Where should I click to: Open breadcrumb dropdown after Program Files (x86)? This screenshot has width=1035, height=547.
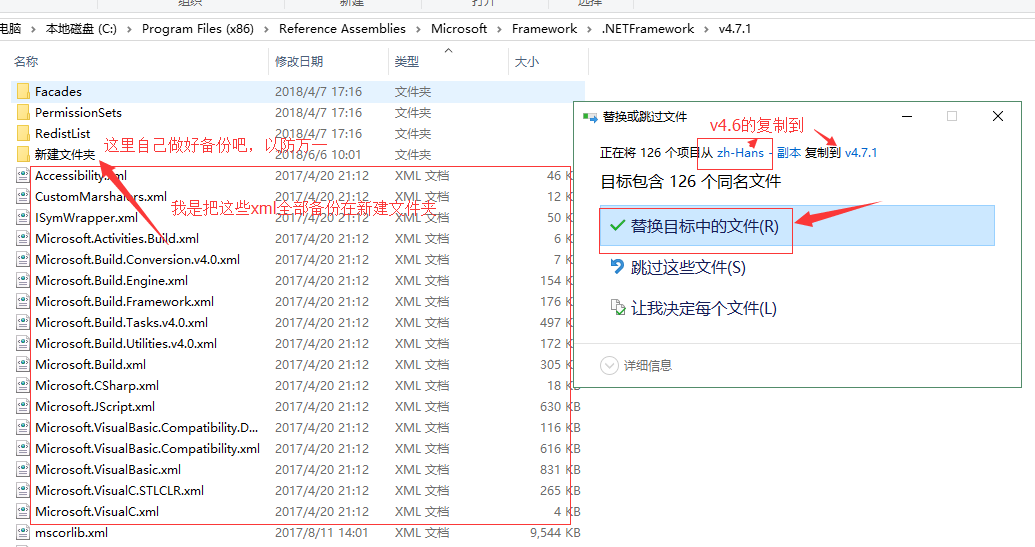(266, 29)
